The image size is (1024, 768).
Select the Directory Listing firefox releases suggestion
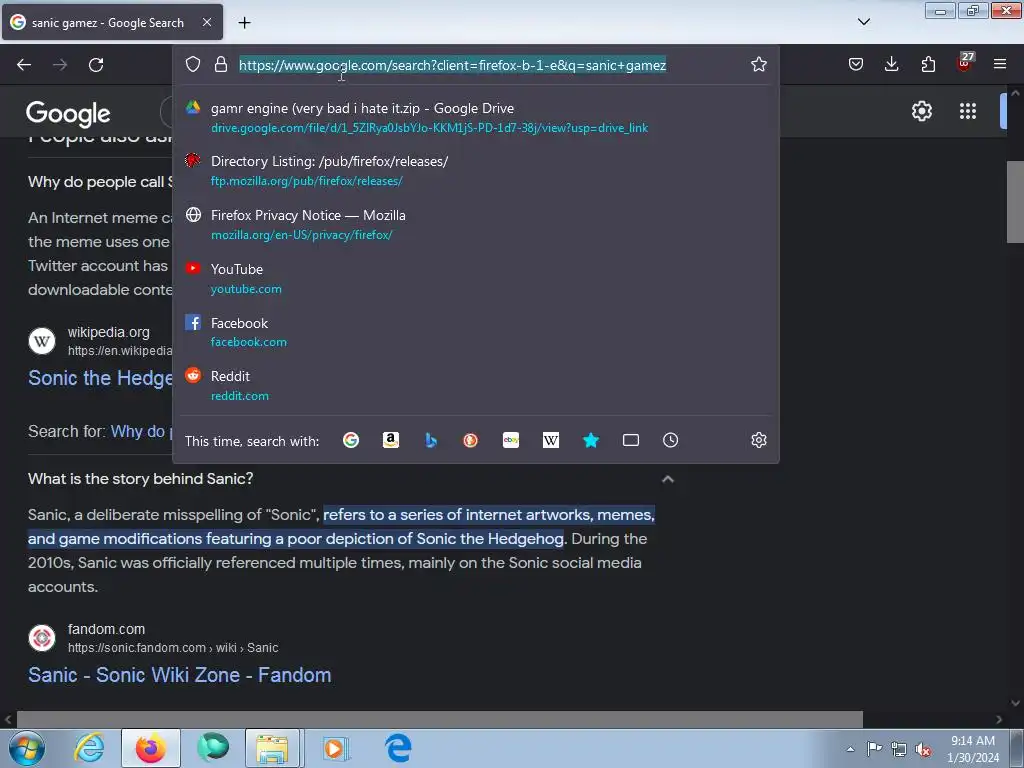tap(475, 170)
